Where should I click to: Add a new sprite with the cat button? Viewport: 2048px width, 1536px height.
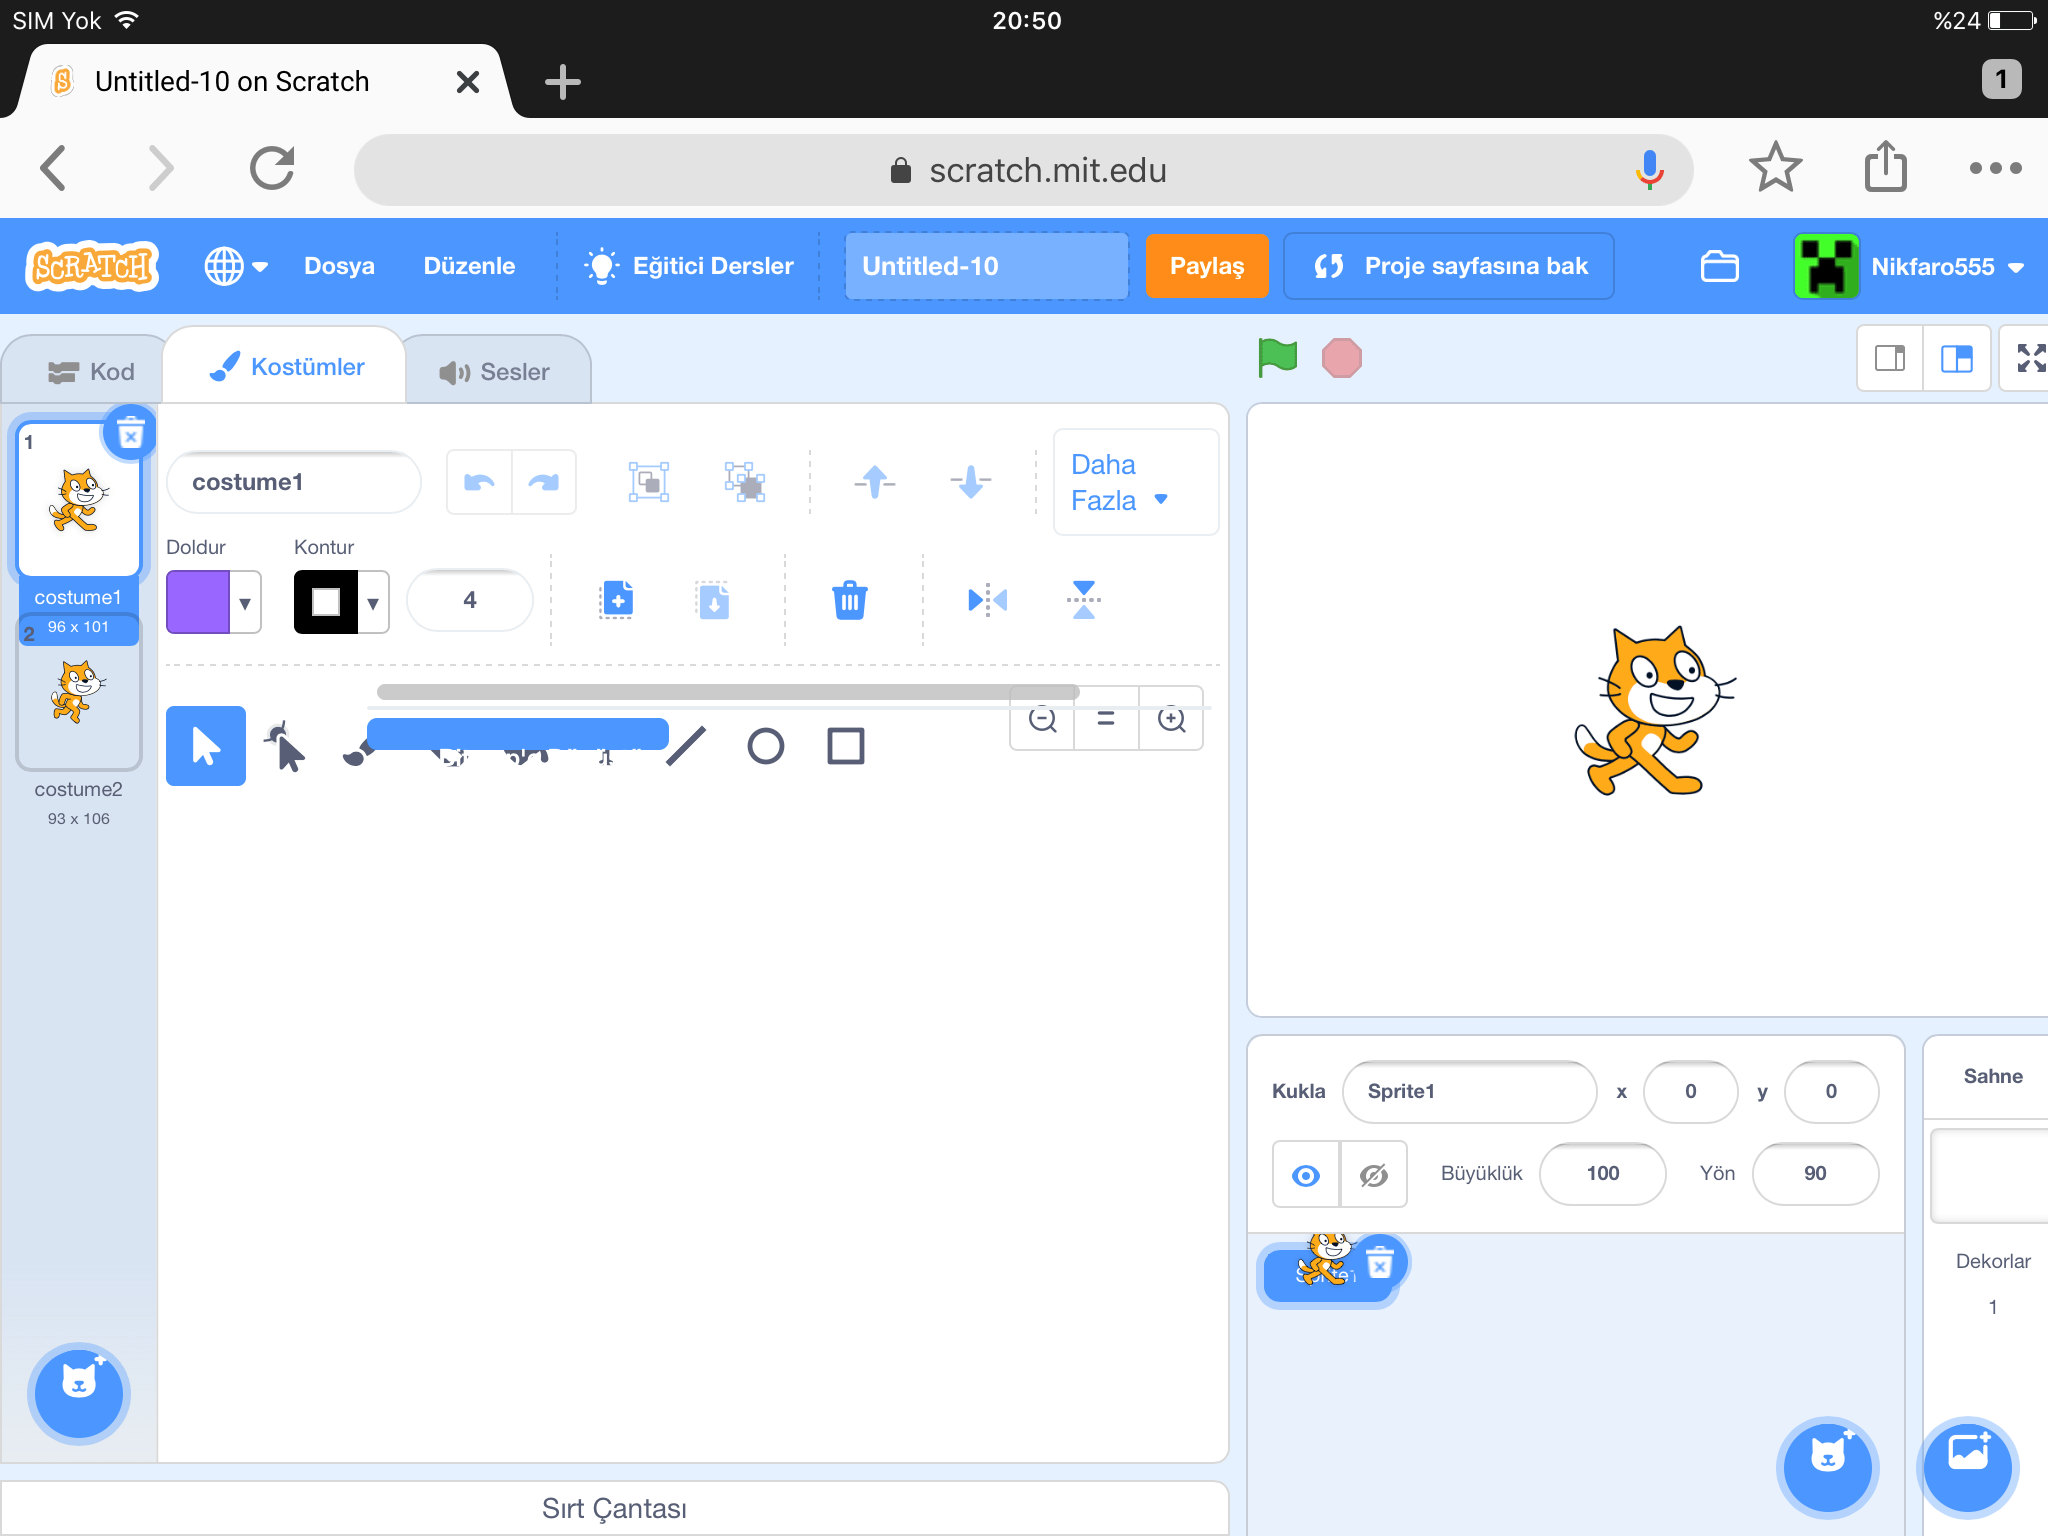(x=1829, y=1467)
